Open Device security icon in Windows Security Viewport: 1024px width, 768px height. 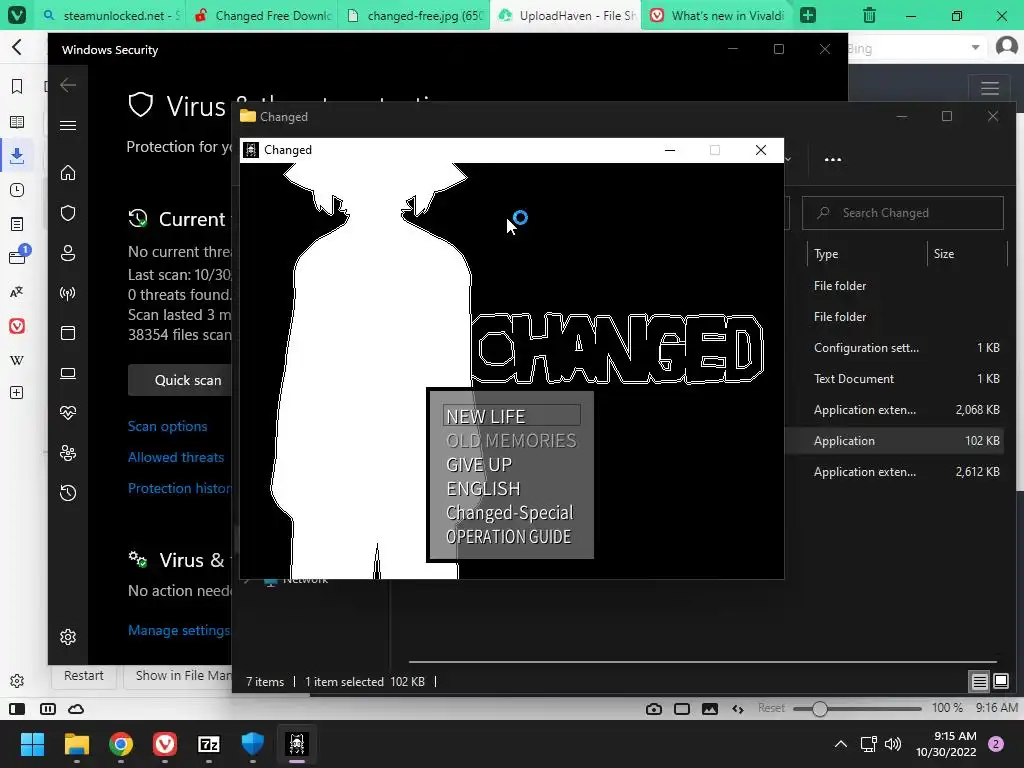tap(68, 373)
